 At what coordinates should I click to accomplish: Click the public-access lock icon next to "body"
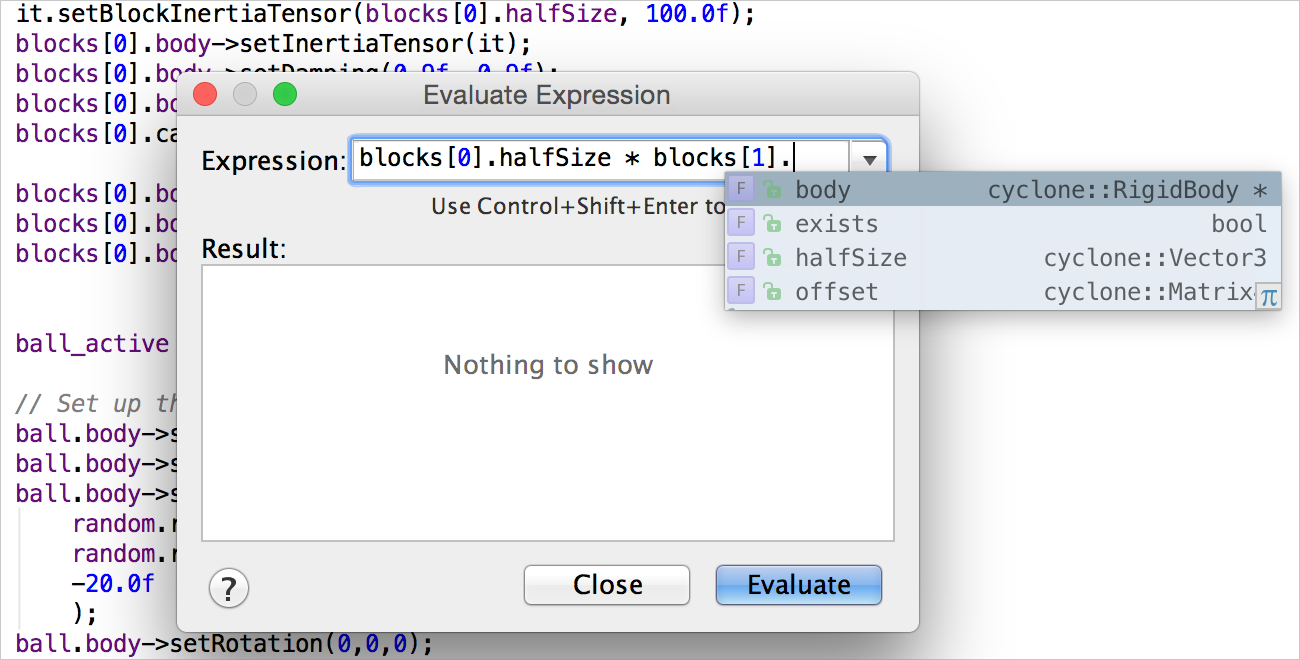[771, 188]
